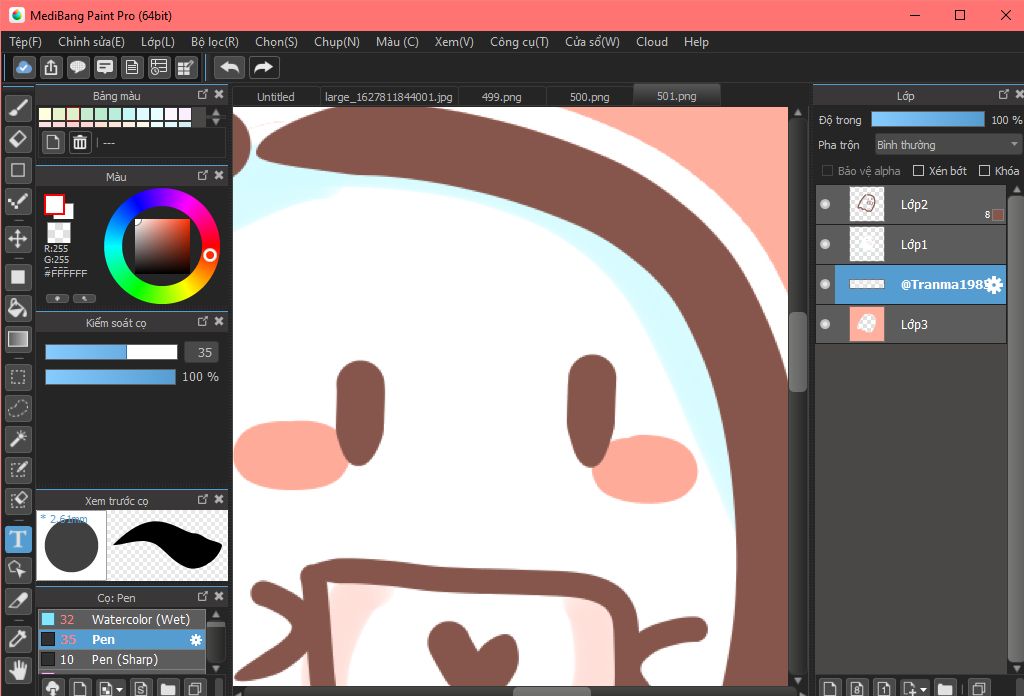
Task: Activate the Magic Wand tool
Action: [x=18, y=438]
